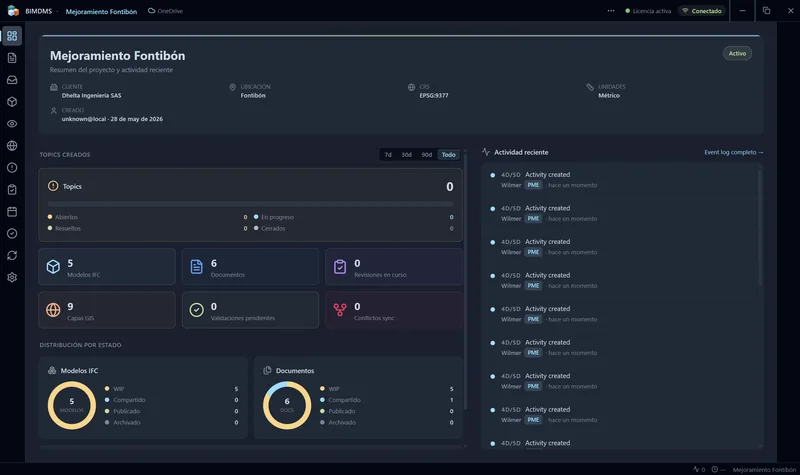Click Mejoramiento Fontibón in status bar
Viewport: 800px width, 475px height.
click(764, 470)
